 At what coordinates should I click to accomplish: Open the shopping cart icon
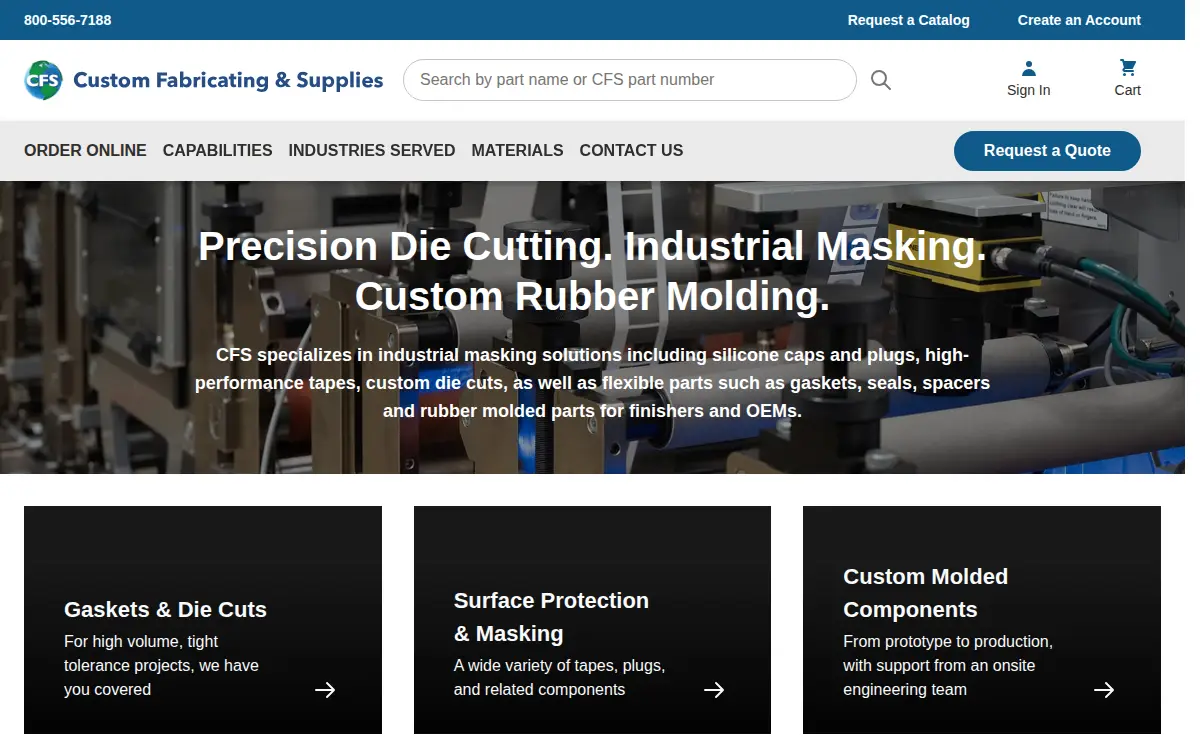pos(1128,68)
